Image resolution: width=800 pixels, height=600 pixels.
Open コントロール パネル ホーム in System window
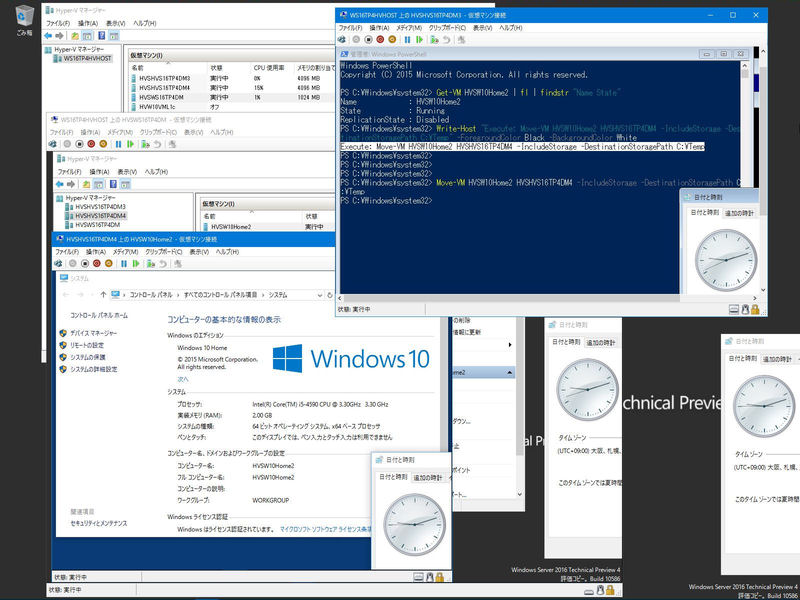pyautogui.click(x=99, y=315)
